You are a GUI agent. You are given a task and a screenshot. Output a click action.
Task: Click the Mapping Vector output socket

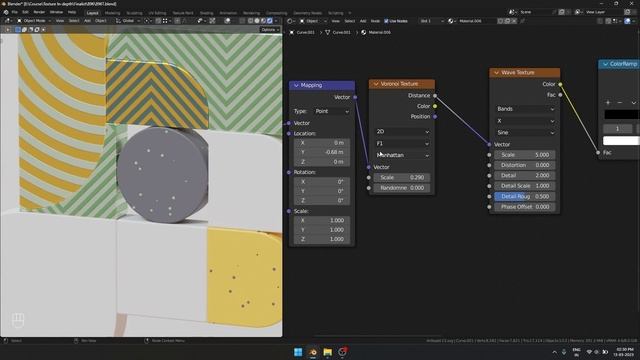355,97
